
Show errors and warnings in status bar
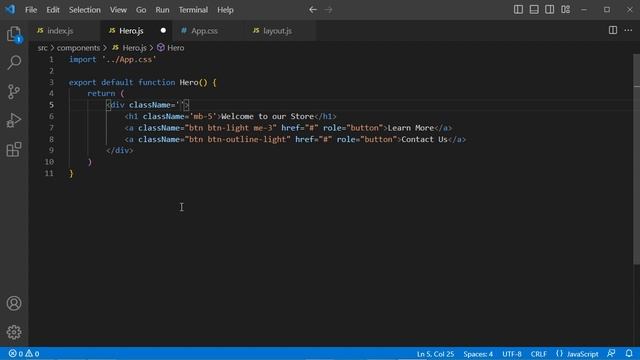point(24,353)
